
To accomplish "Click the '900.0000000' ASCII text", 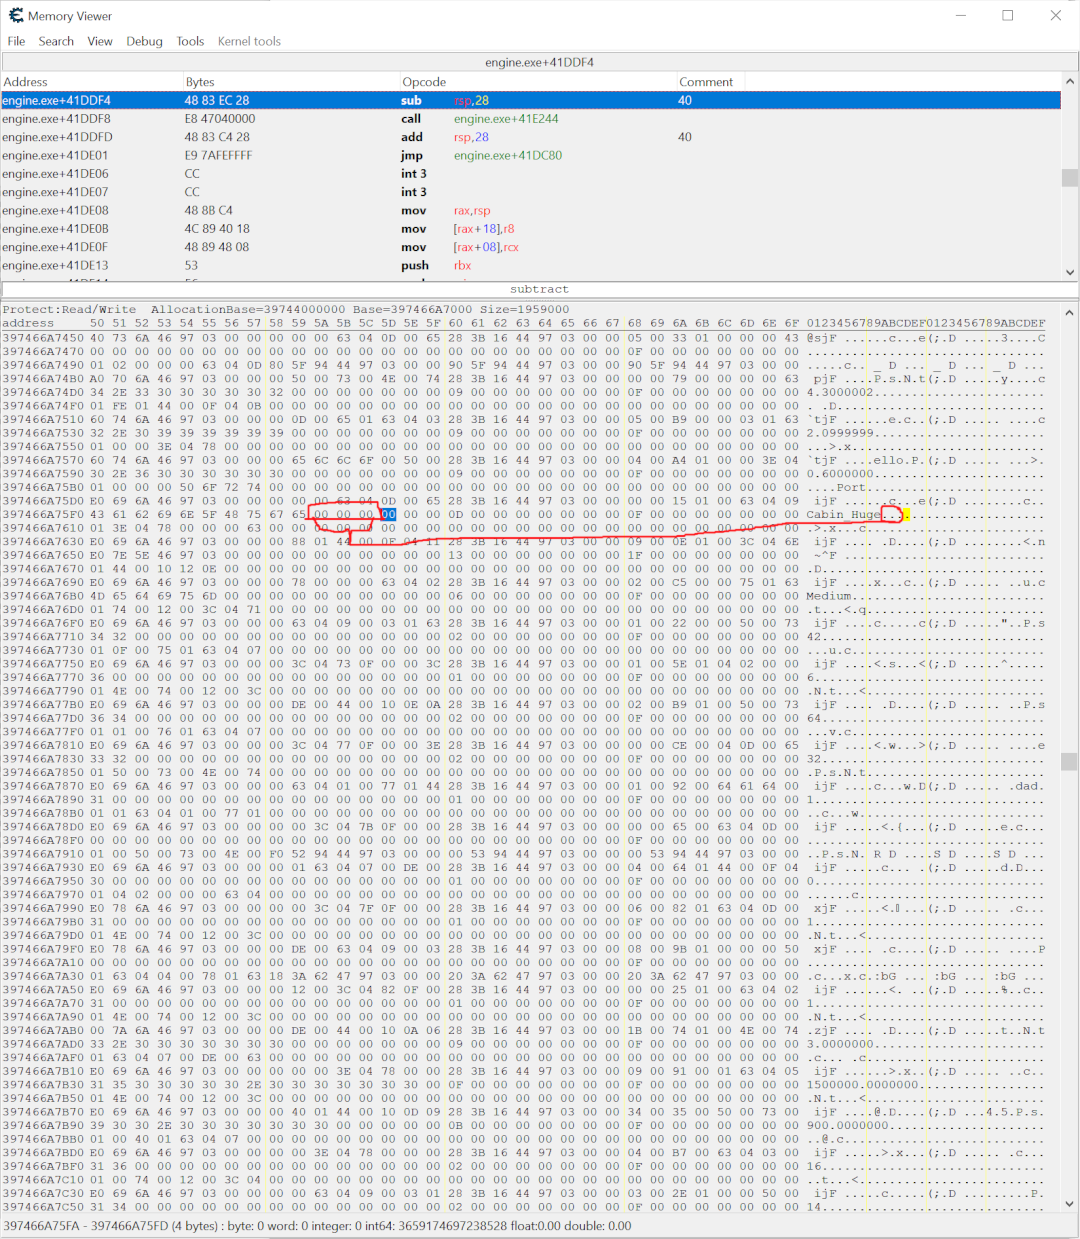I will click(x=848, y=1126).
